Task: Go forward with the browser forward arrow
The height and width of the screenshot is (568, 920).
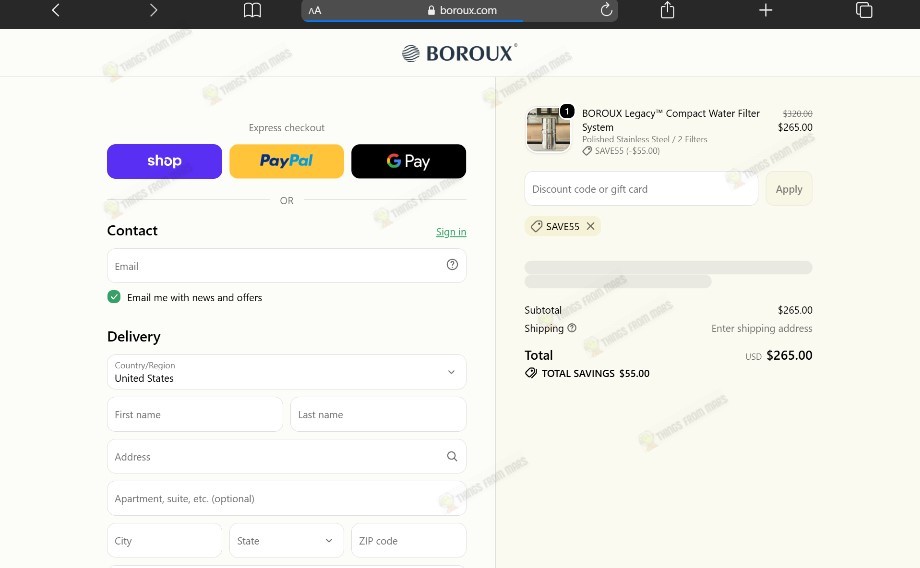Action: click(153, 10)
